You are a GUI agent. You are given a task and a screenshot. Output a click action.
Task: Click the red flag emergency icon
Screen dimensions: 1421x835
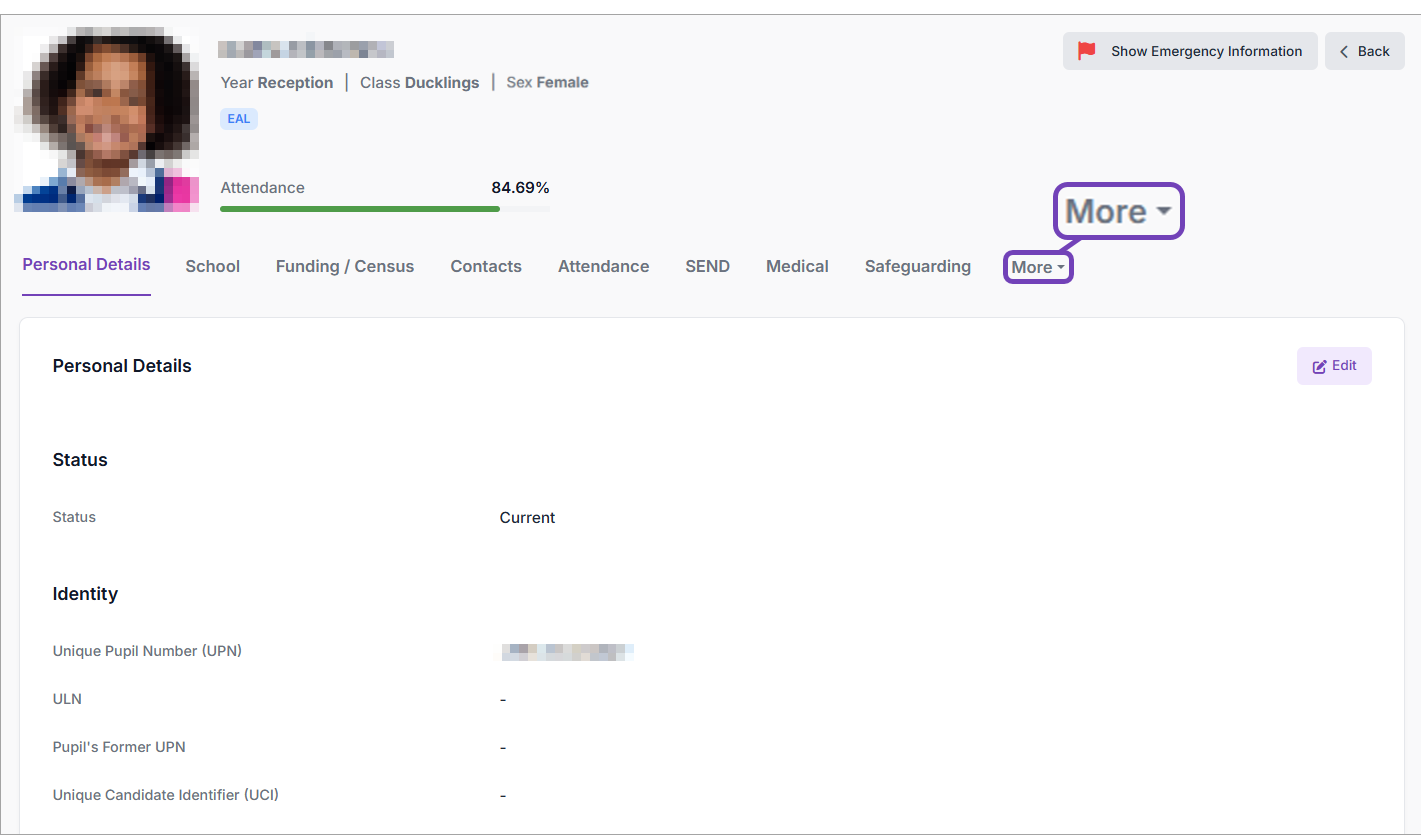point(1086,51)
